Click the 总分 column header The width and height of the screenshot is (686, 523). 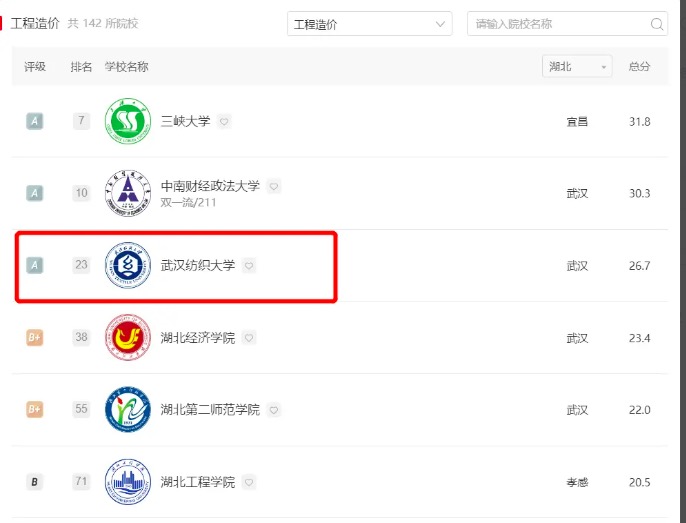pos(639,67)
